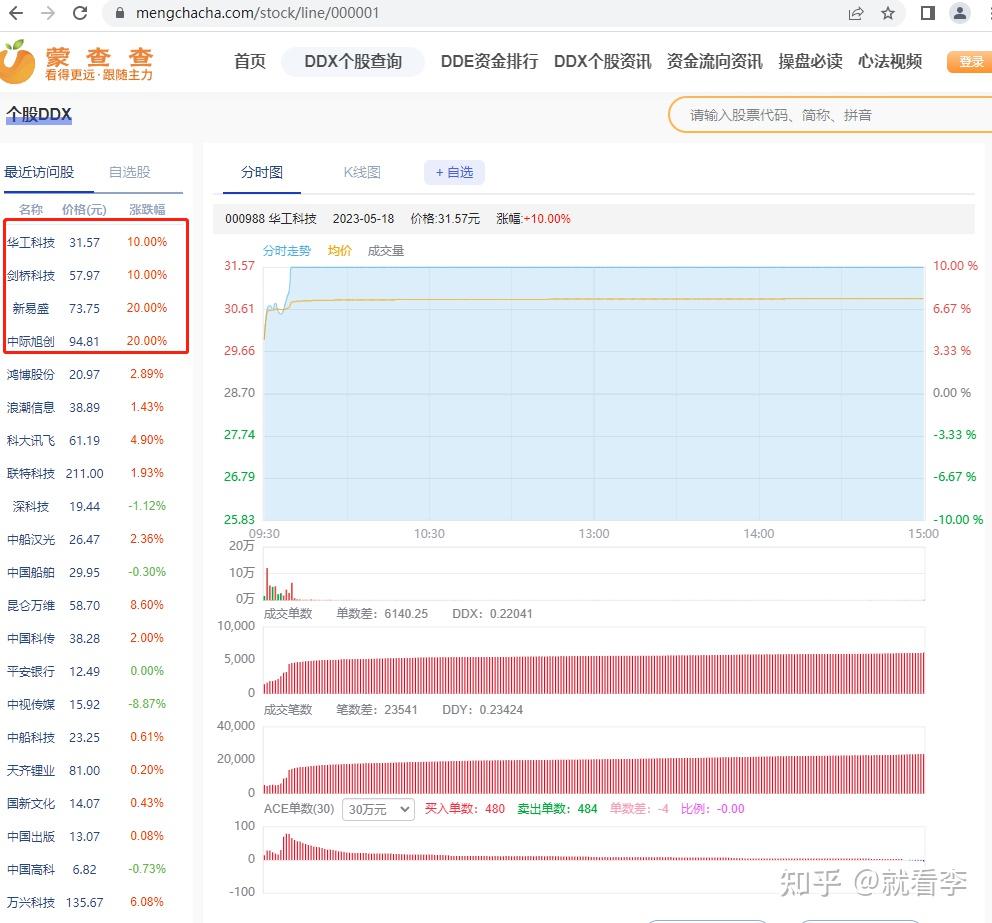Open 国新文化 stock row

point(87,803)
